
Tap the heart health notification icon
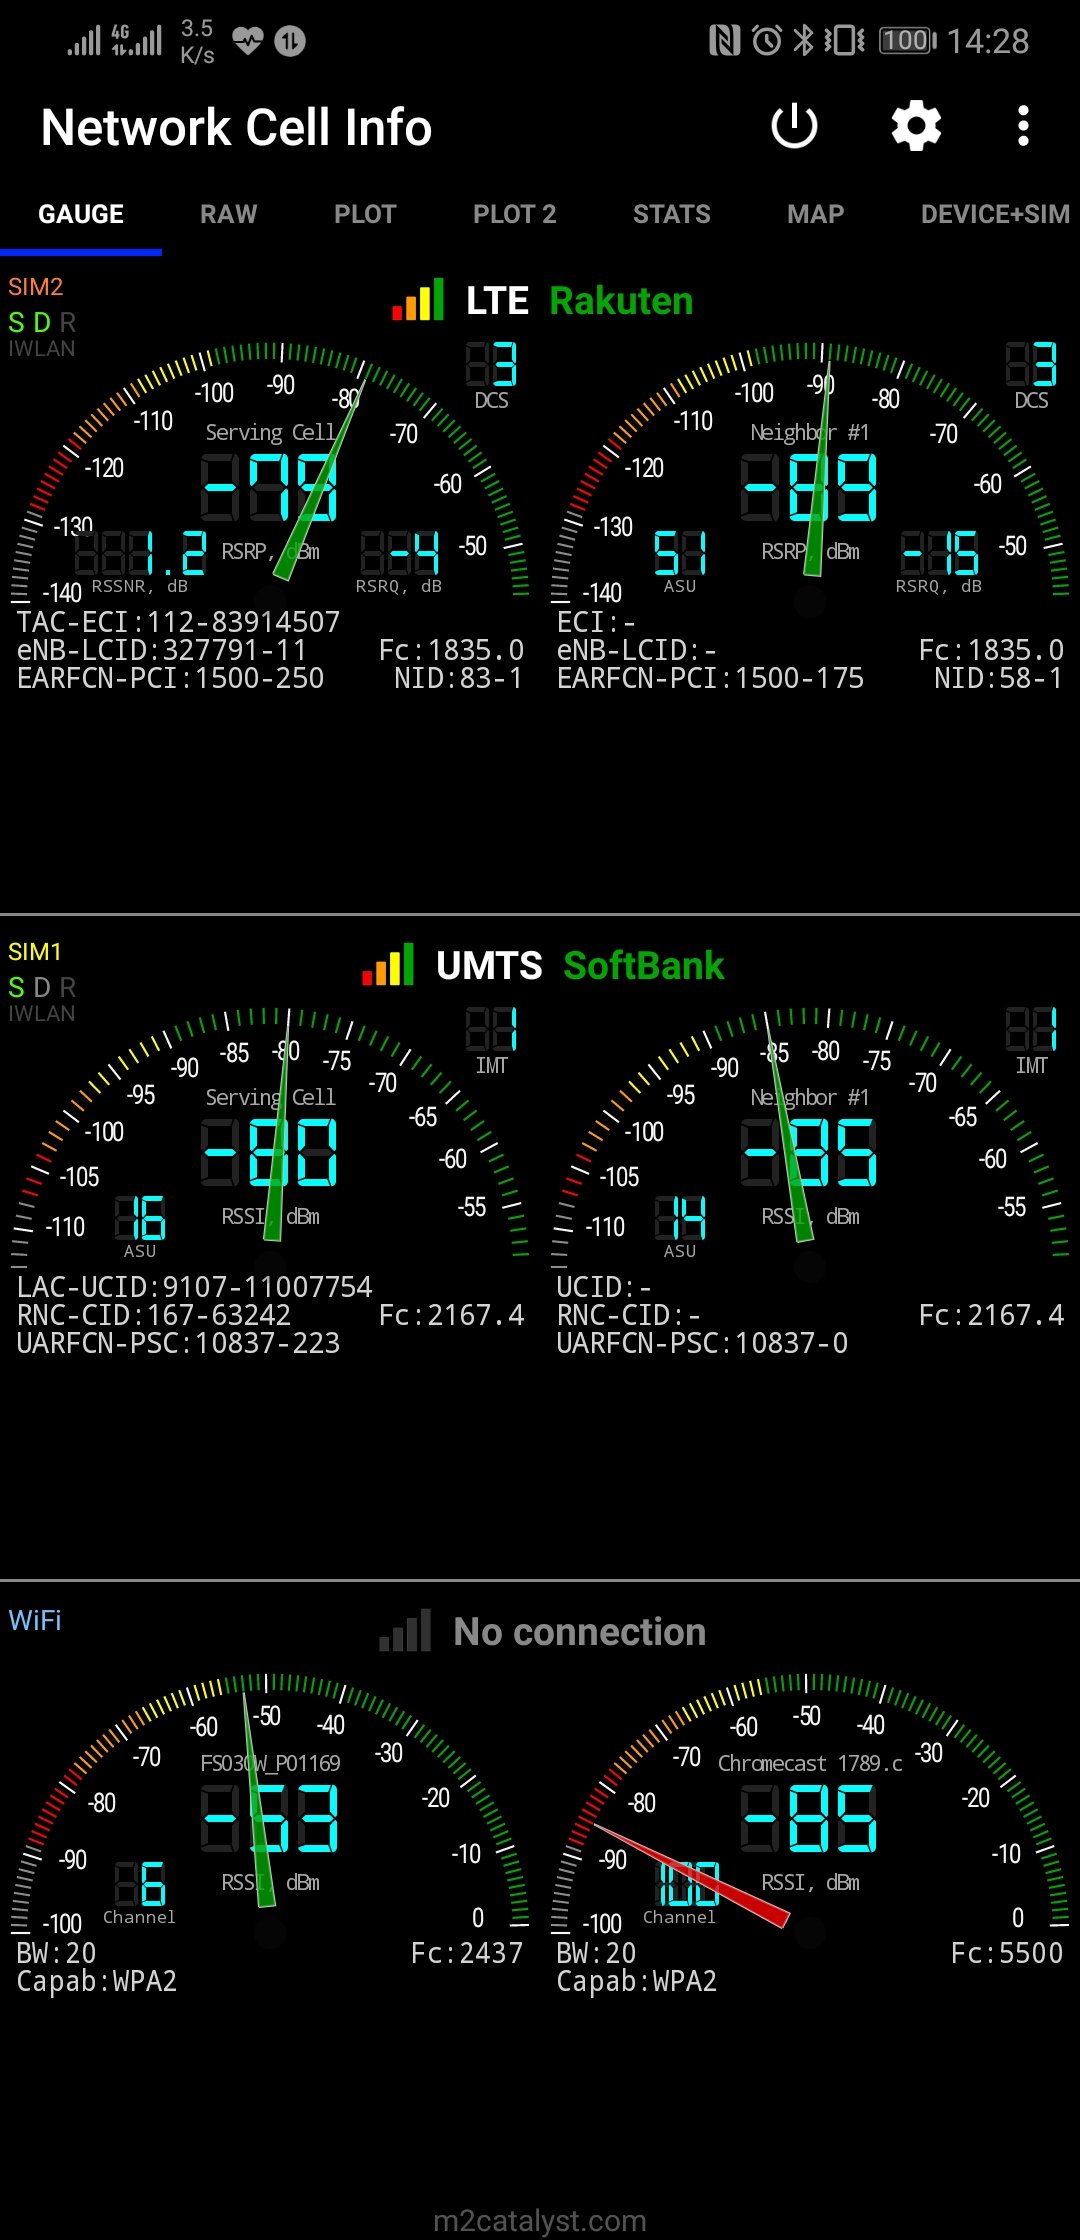[247, 40]
